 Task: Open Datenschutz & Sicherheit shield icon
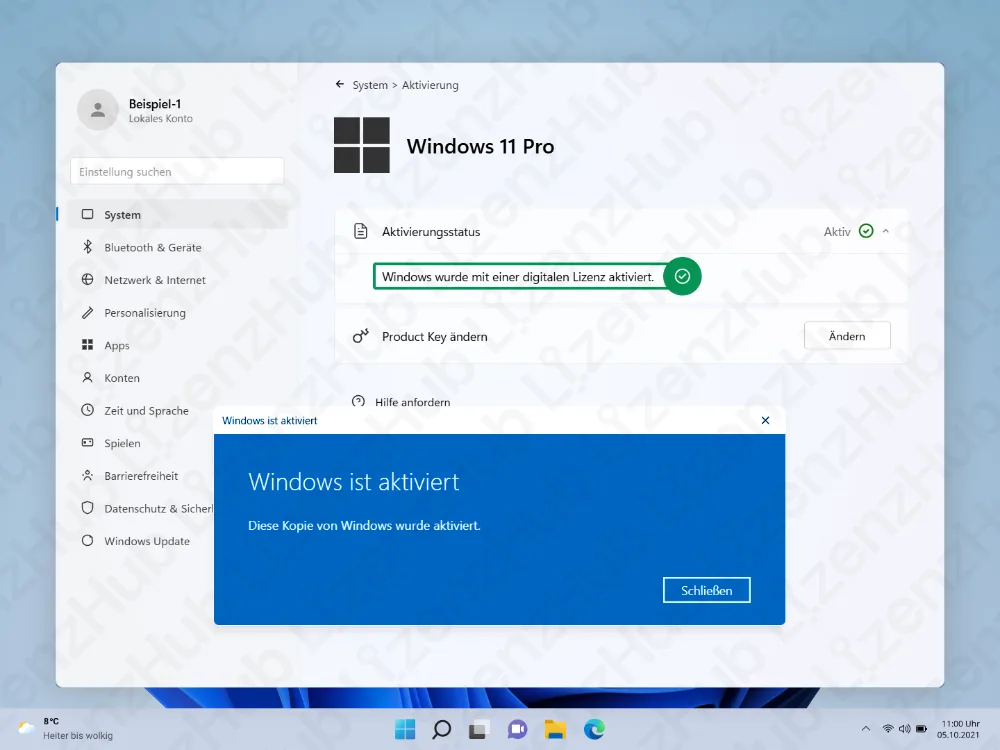click(89, 508)
